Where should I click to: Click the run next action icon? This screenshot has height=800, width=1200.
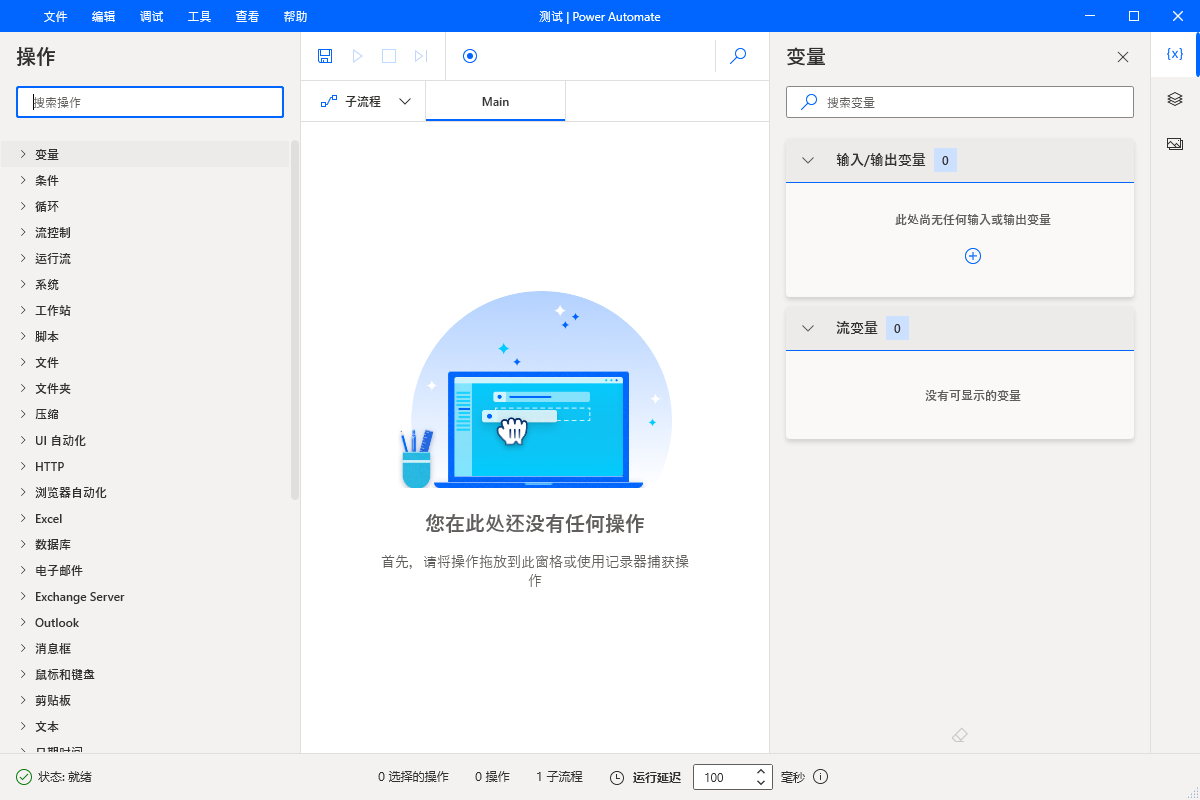click(x=421, y=55)
